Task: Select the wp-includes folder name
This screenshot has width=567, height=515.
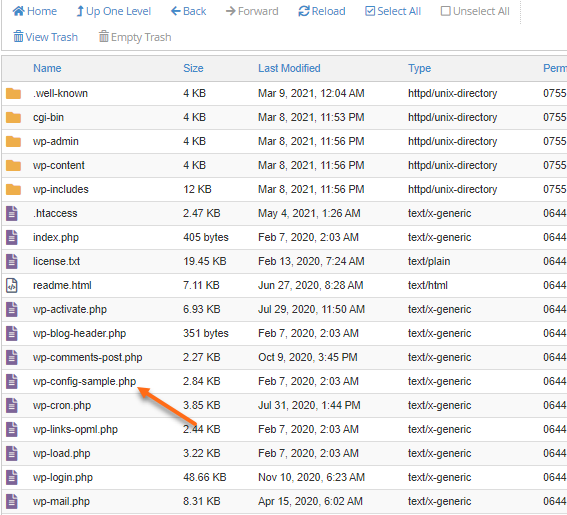Action: tap(61, 190)
